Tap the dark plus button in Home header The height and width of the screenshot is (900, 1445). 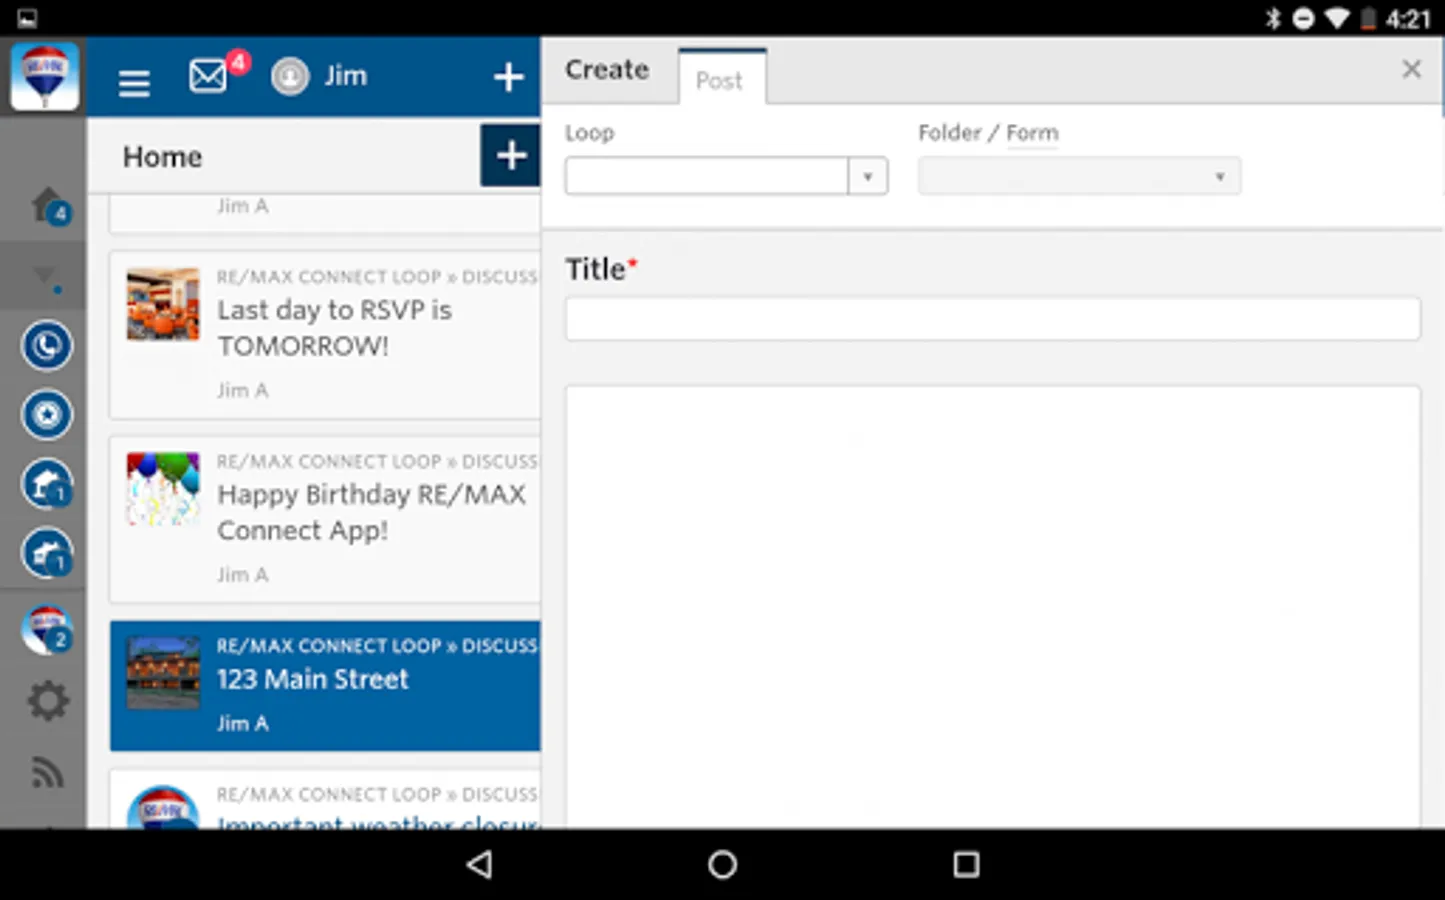pos(511,155)
